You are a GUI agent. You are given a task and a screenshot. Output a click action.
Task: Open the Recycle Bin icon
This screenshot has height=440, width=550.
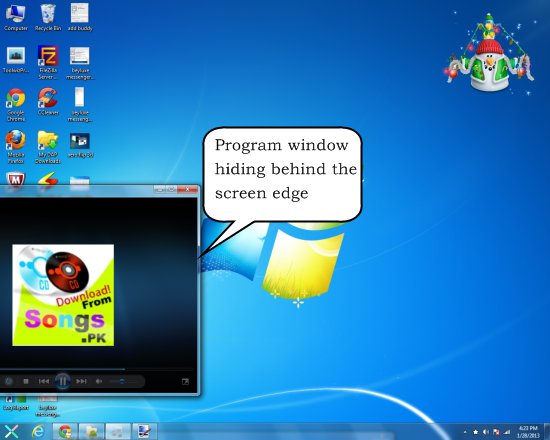point(48,18)
